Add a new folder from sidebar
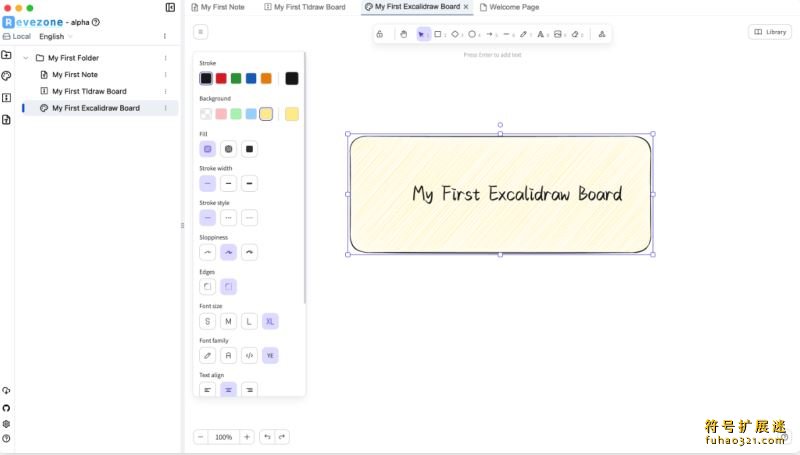This screenshot has height=455, width=800. [6, 55]
